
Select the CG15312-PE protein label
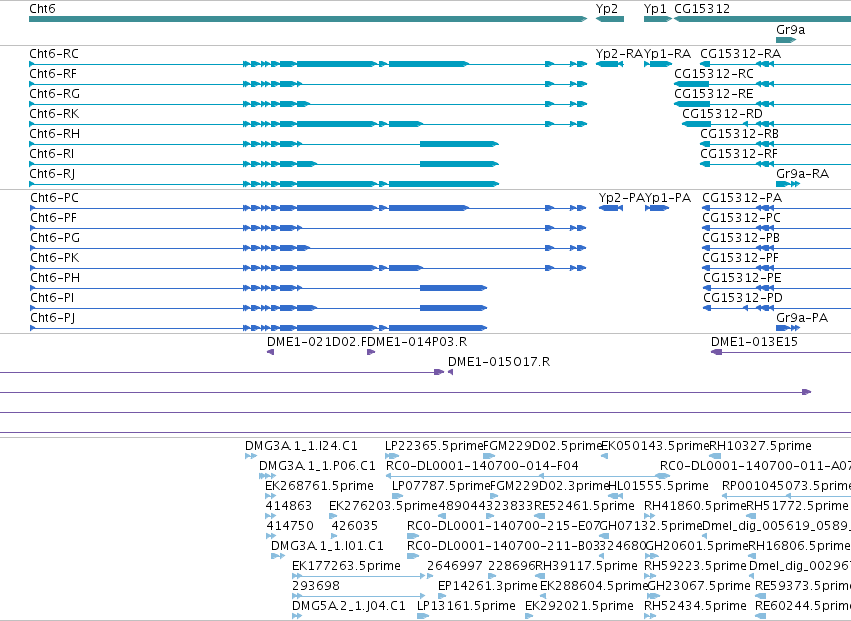[742, 277]
